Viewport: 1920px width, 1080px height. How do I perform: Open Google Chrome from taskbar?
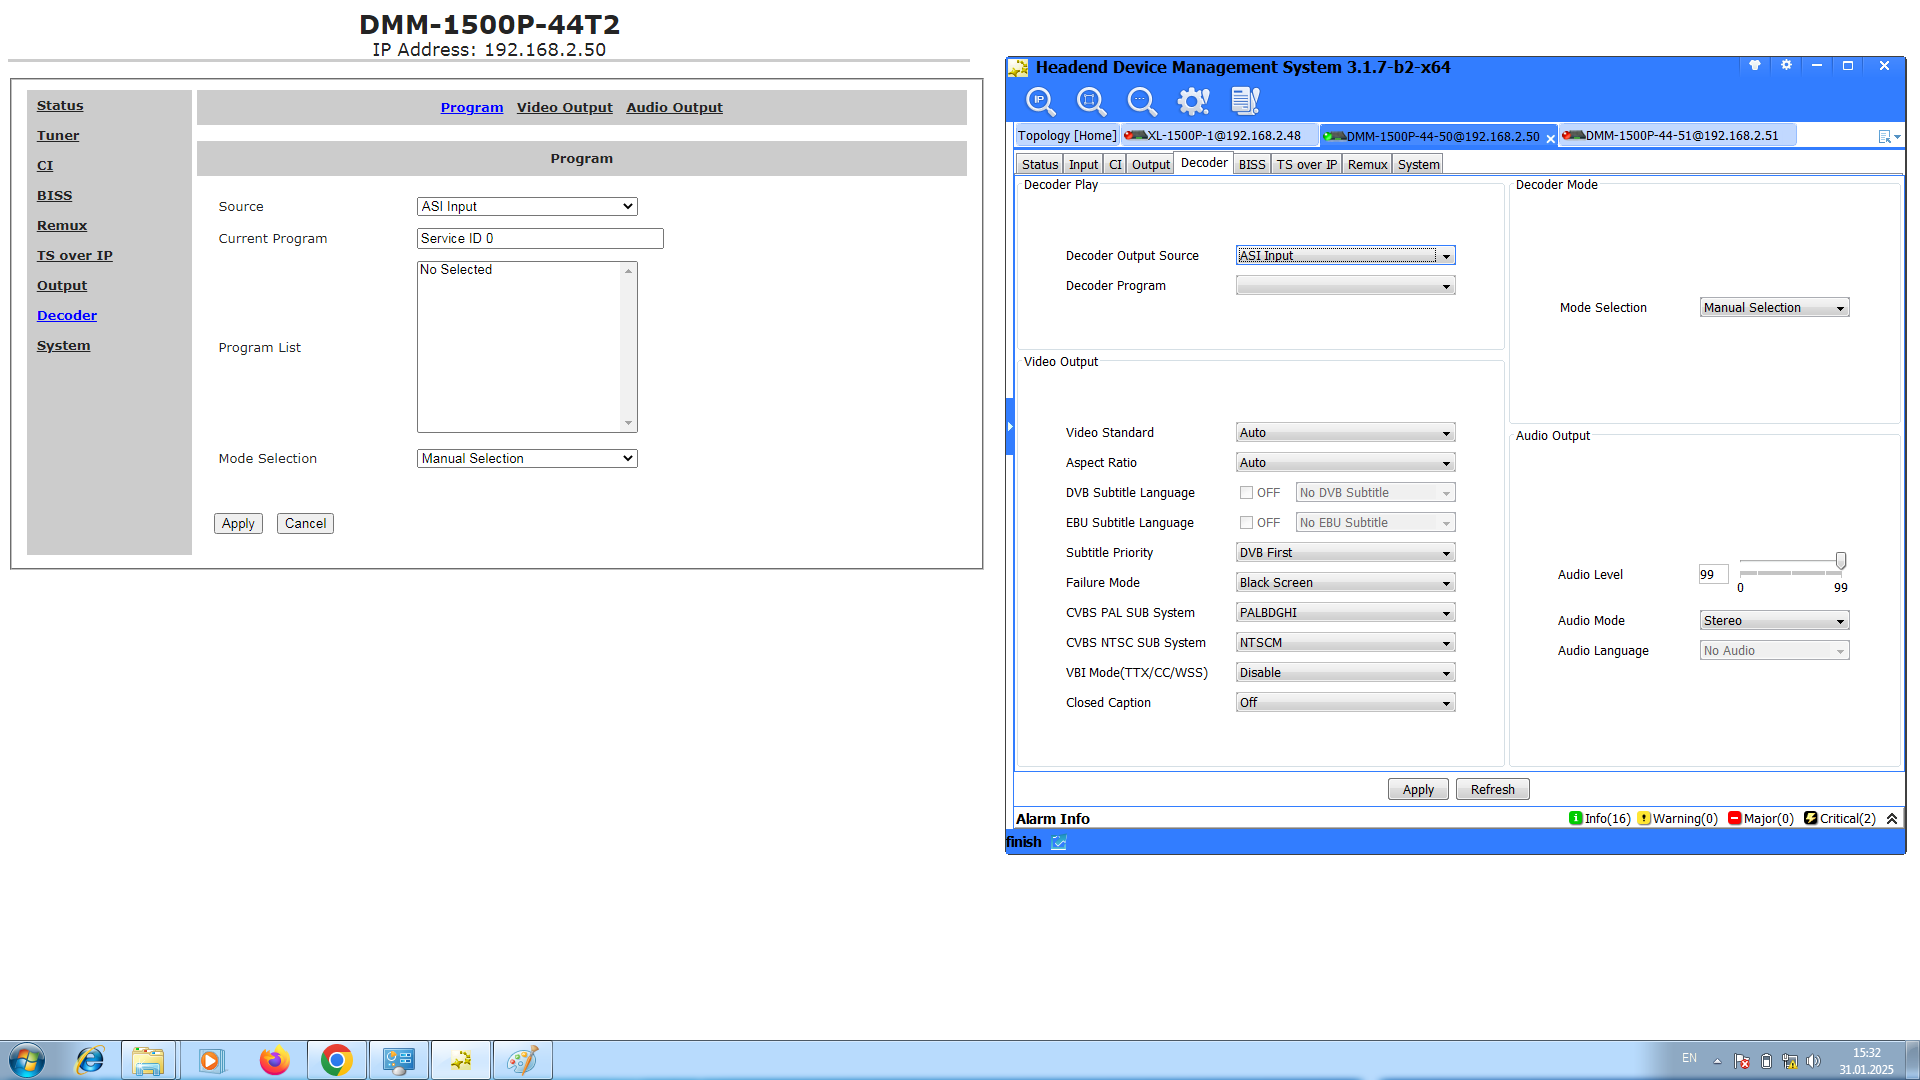(336, 1060)
